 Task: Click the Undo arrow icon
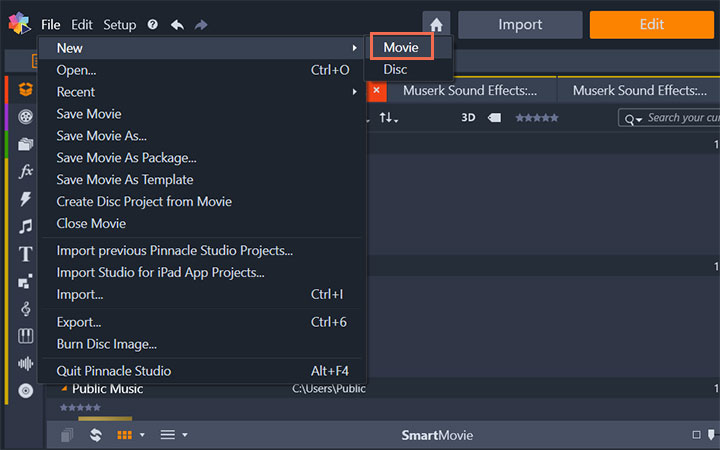pyautogui.click(x=177, y=25)
